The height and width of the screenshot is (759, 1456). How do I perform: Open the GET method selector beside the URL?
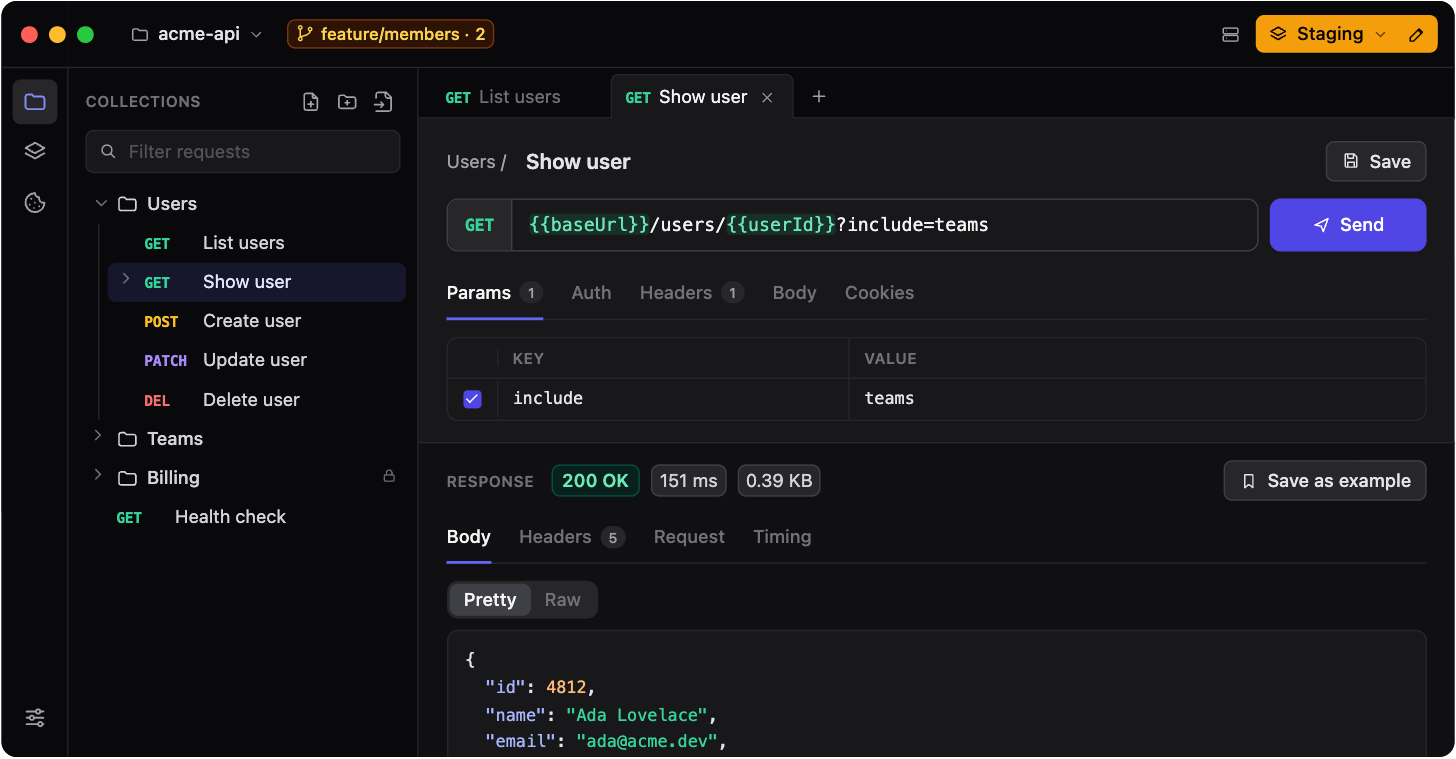pyautogui.click(x=480, y=225)
